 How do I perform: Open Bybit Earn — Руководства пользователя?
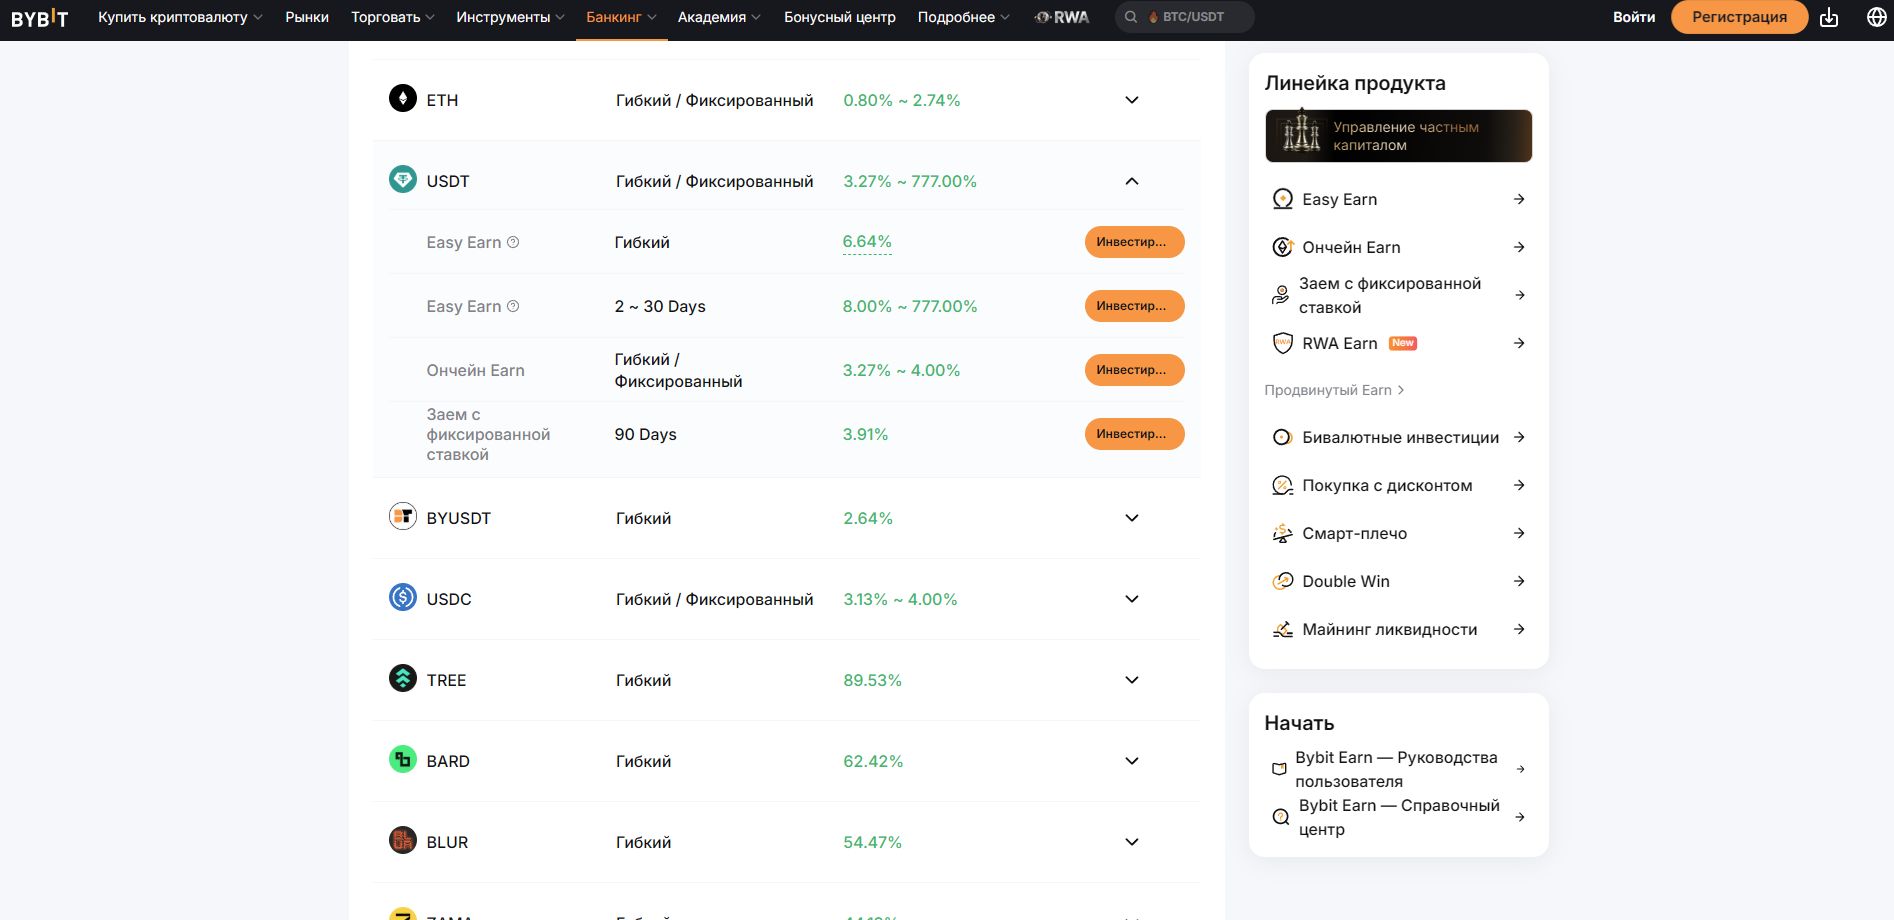1398,769
